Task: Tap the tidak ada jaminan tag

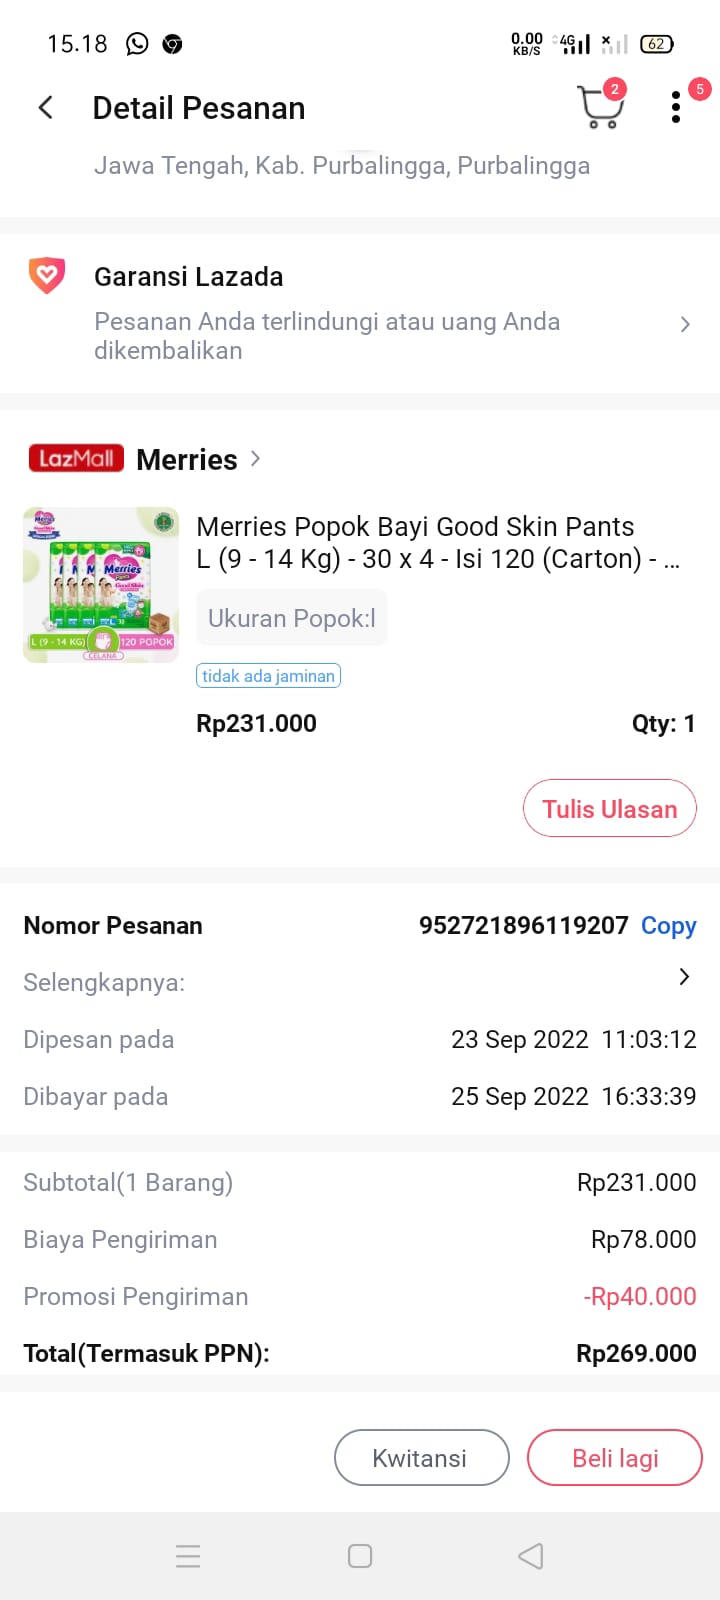Action: pyautogui.click(x=268, y=676)
